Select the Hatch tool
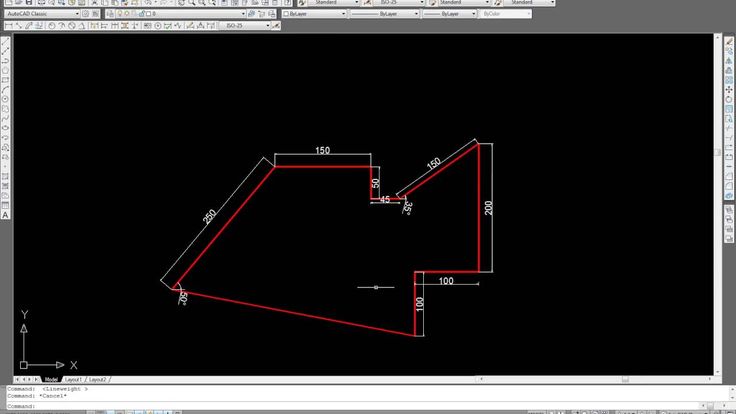The height and width of the screenshot is (414, 736). [5, 176]
